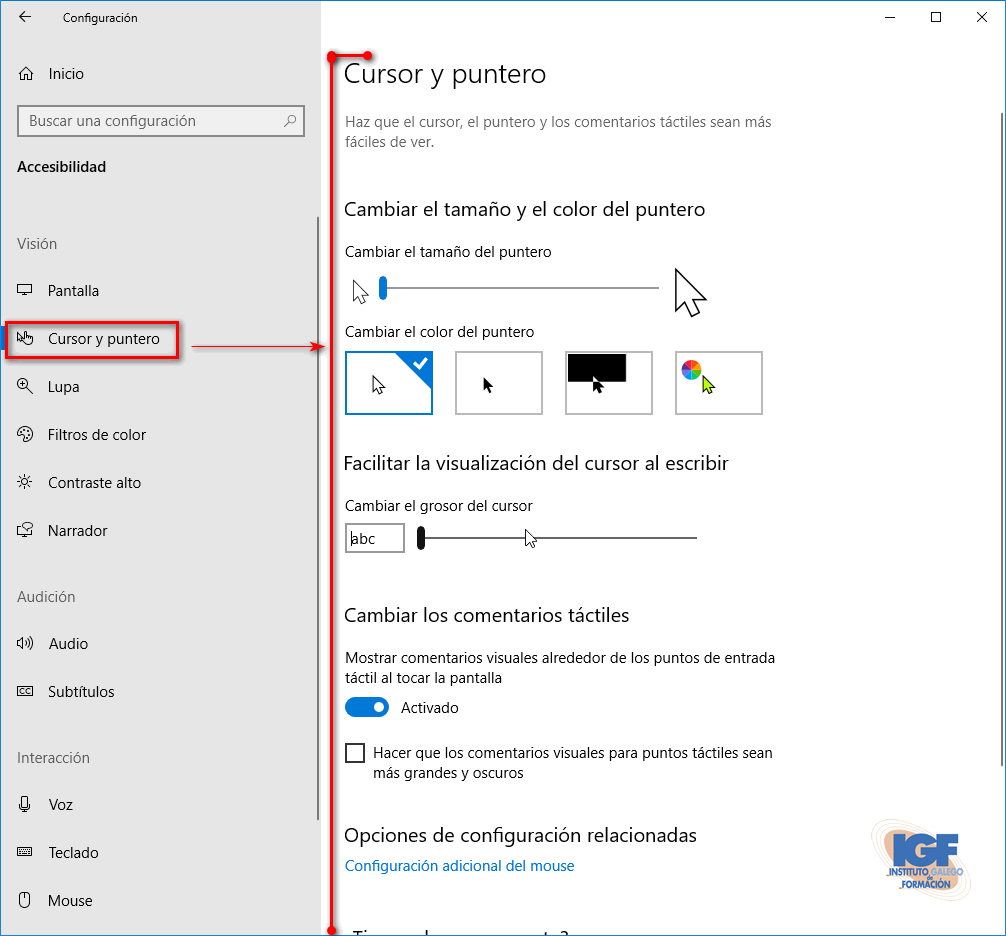
Task: Click the abc cursor preview box
Action: pos(375,538)
